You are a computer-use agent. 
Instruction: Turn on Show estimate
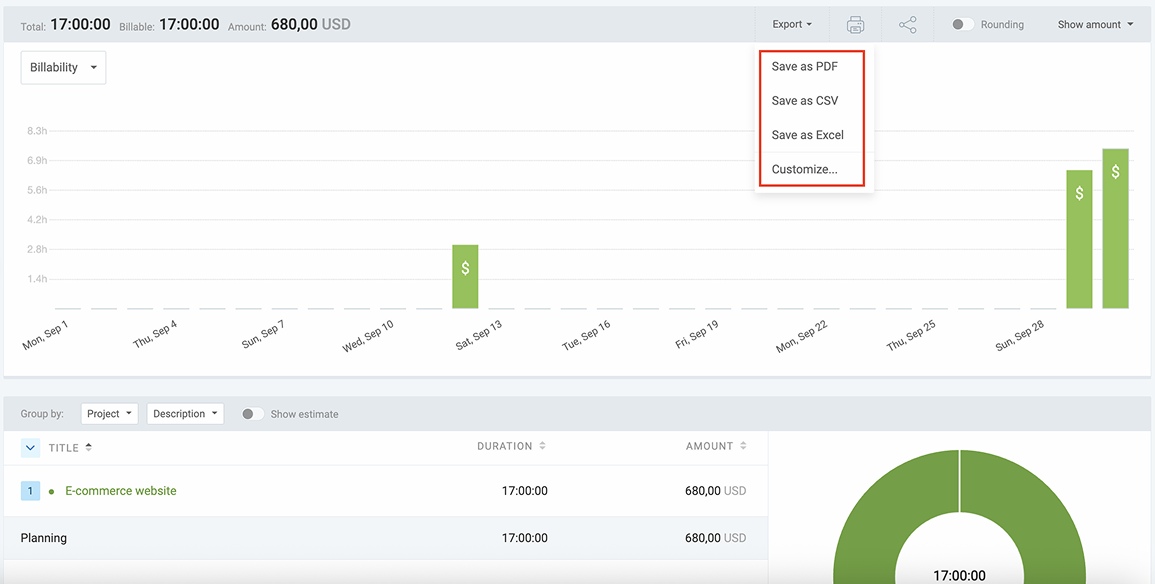click(x=252, y=413)
